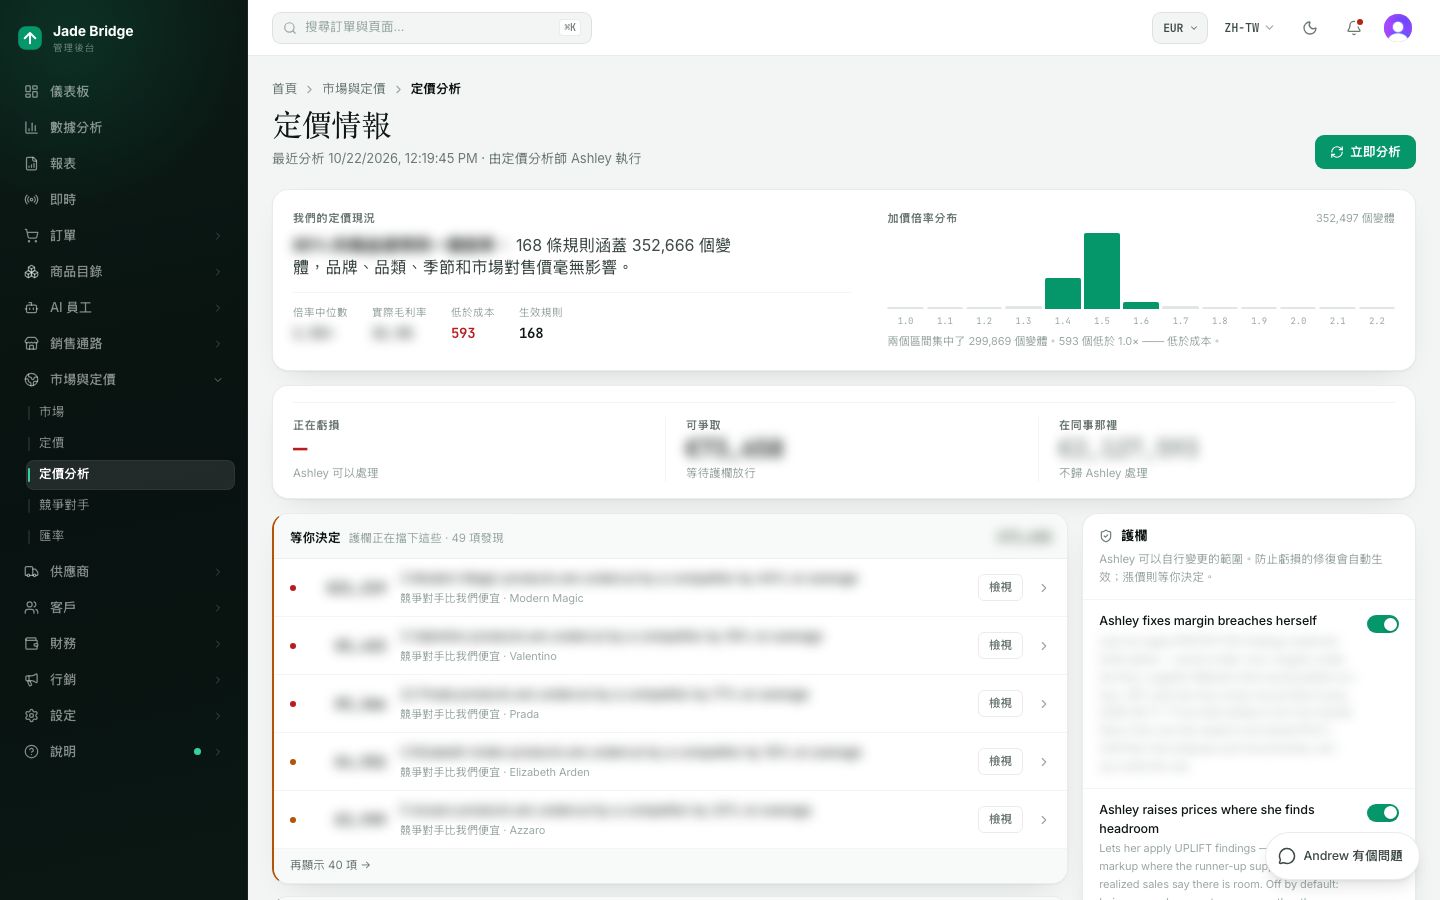Select the 市場 submenu item
This screenshot has width=1440, height=900.
131,411
